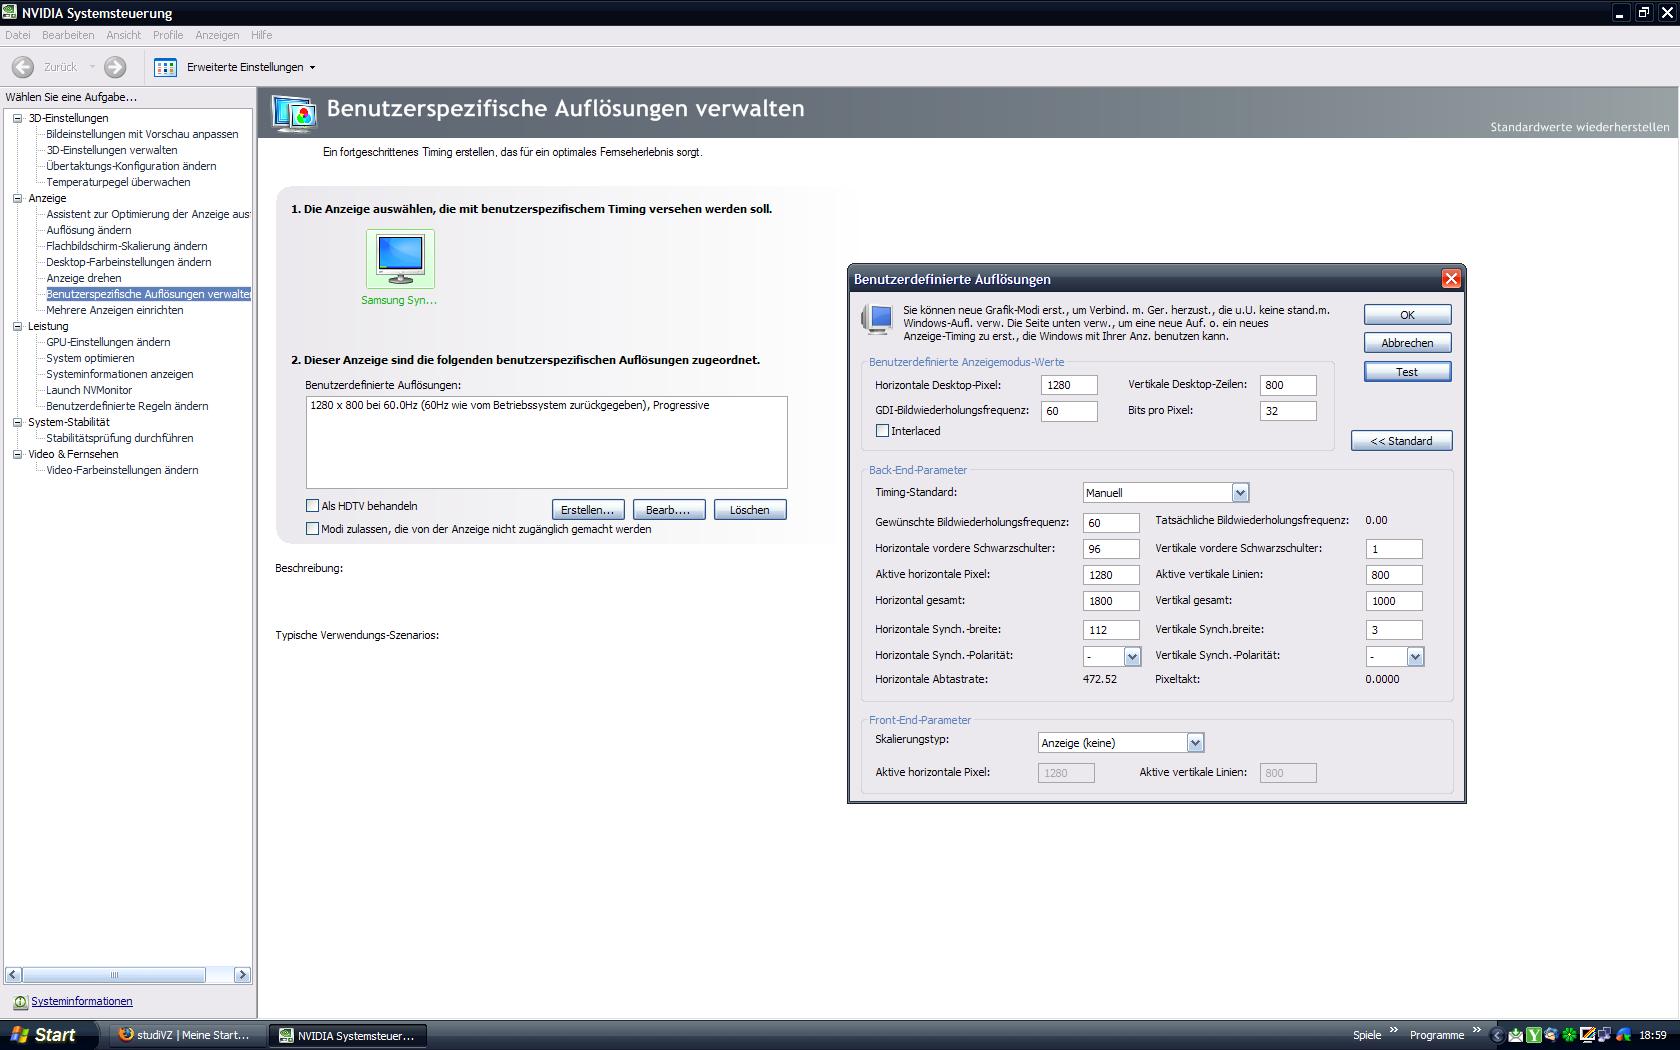
Task: Click the Bits pro Pixel field
Action: 1288,411
